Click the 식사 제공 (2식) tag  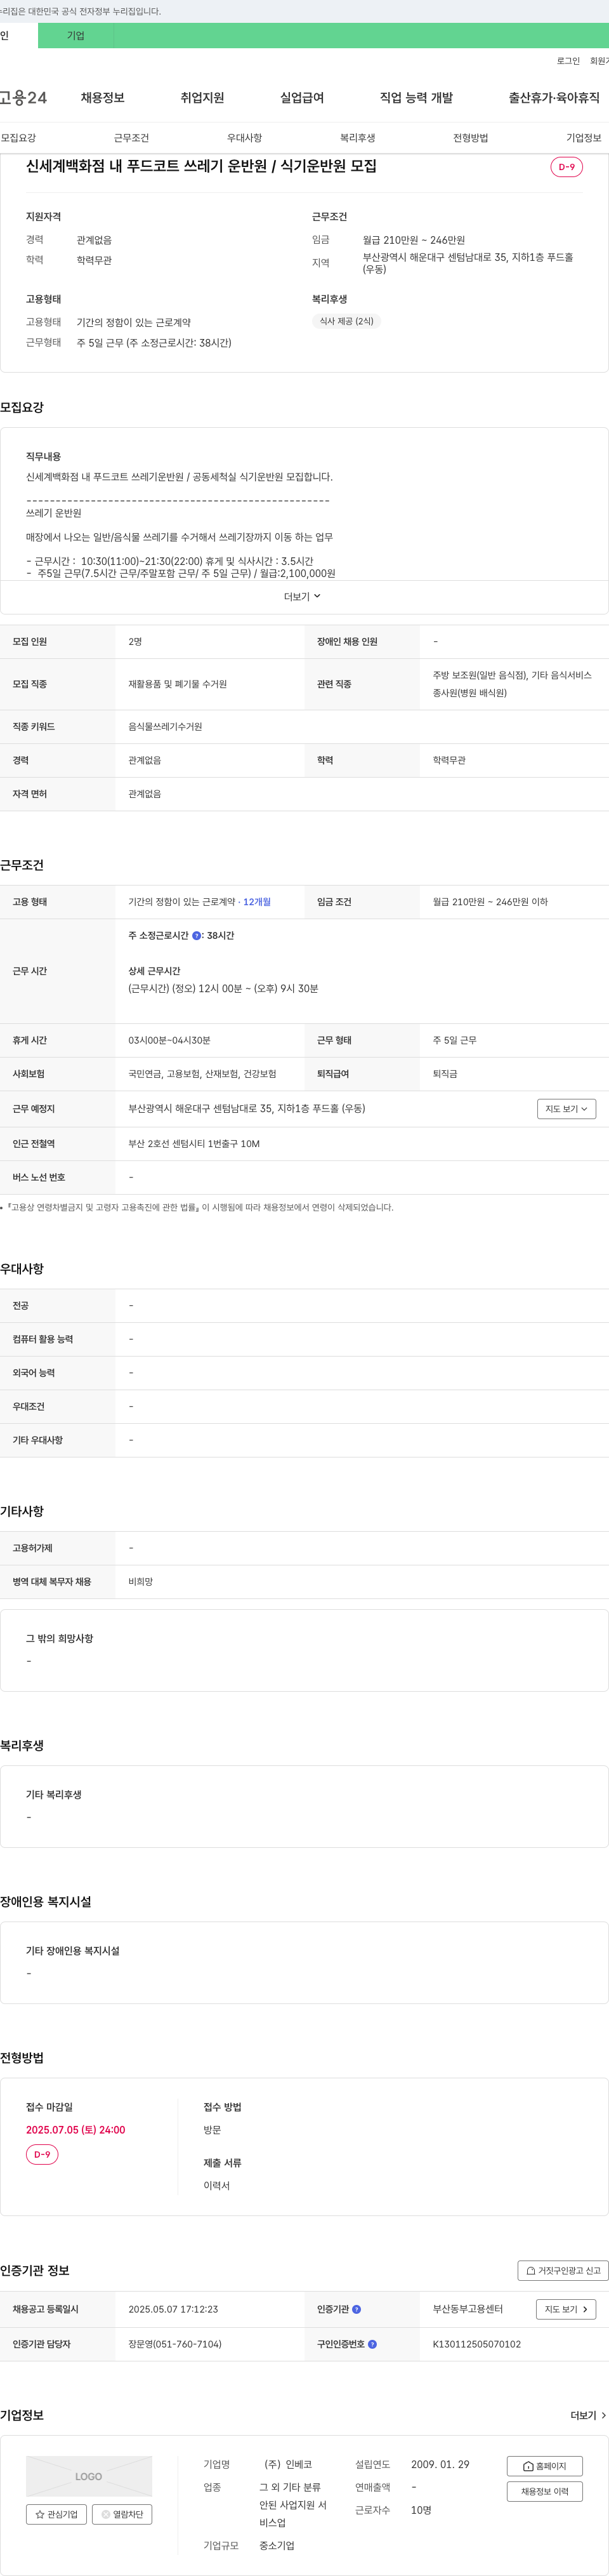pos(346,322)
